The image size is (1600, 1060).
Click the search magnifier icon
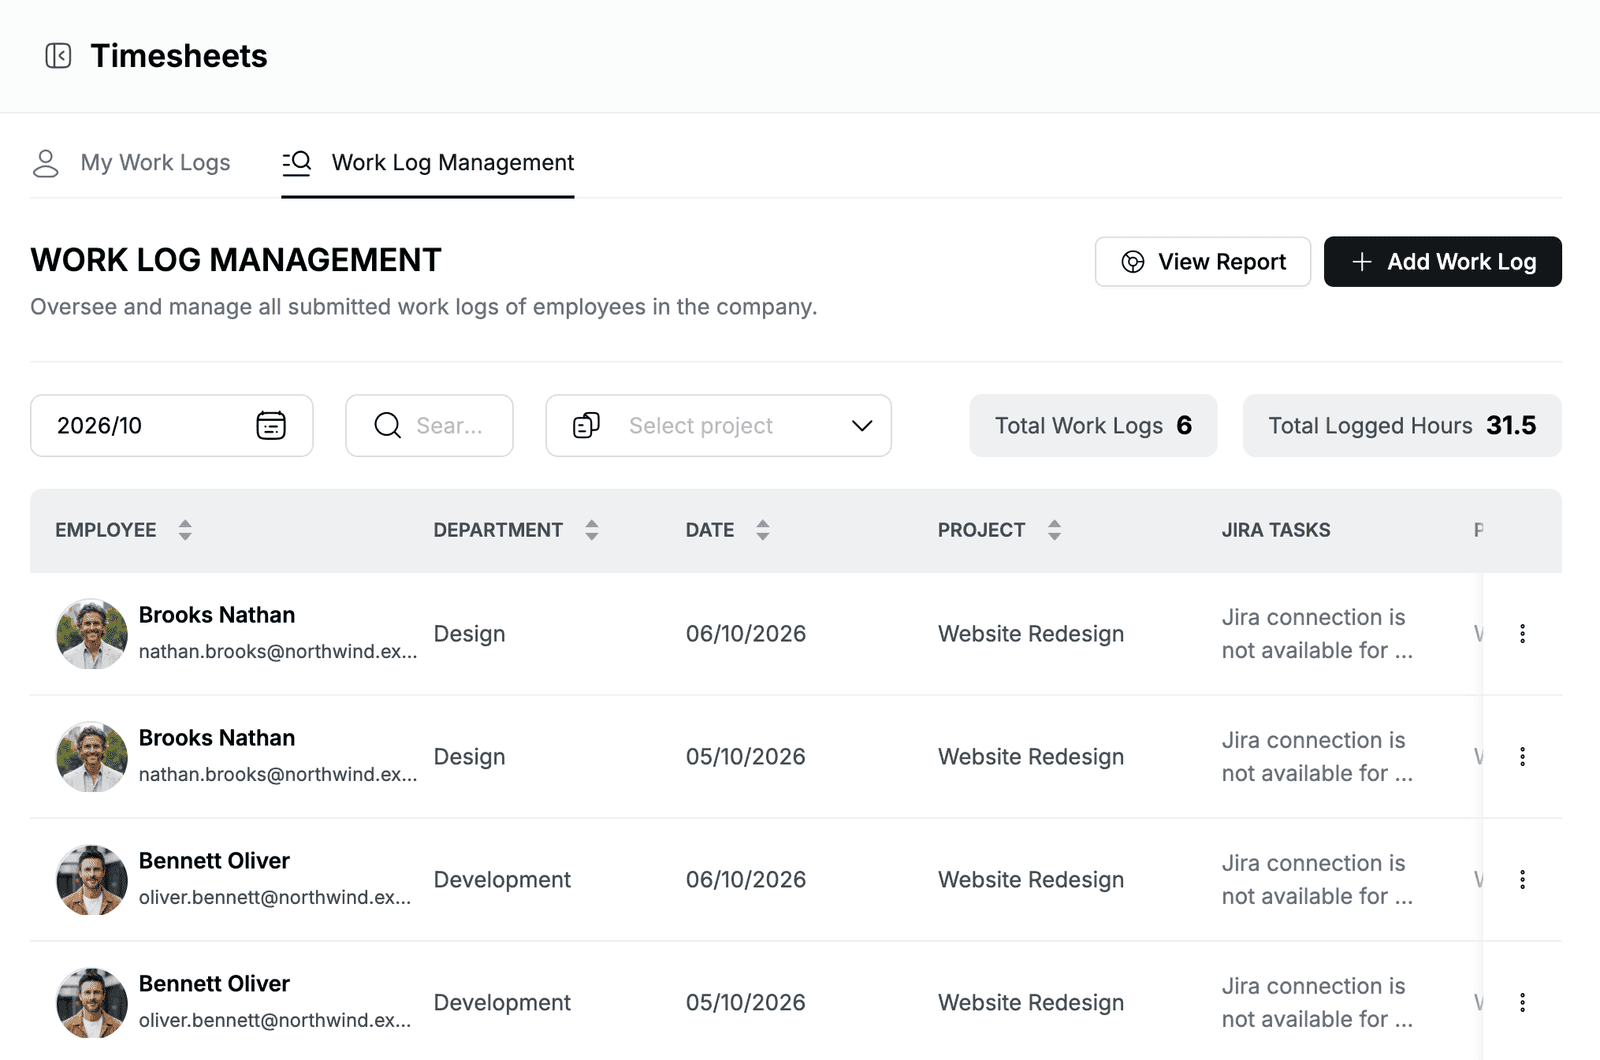tap(387, 425)
